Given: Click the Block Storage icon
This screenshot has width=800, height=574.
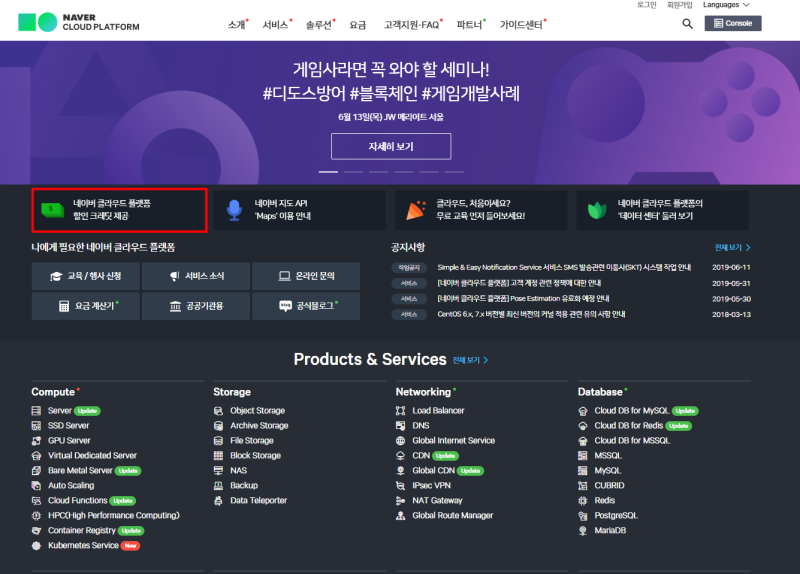Looking at the screenshot, I should tap(218, 456).
